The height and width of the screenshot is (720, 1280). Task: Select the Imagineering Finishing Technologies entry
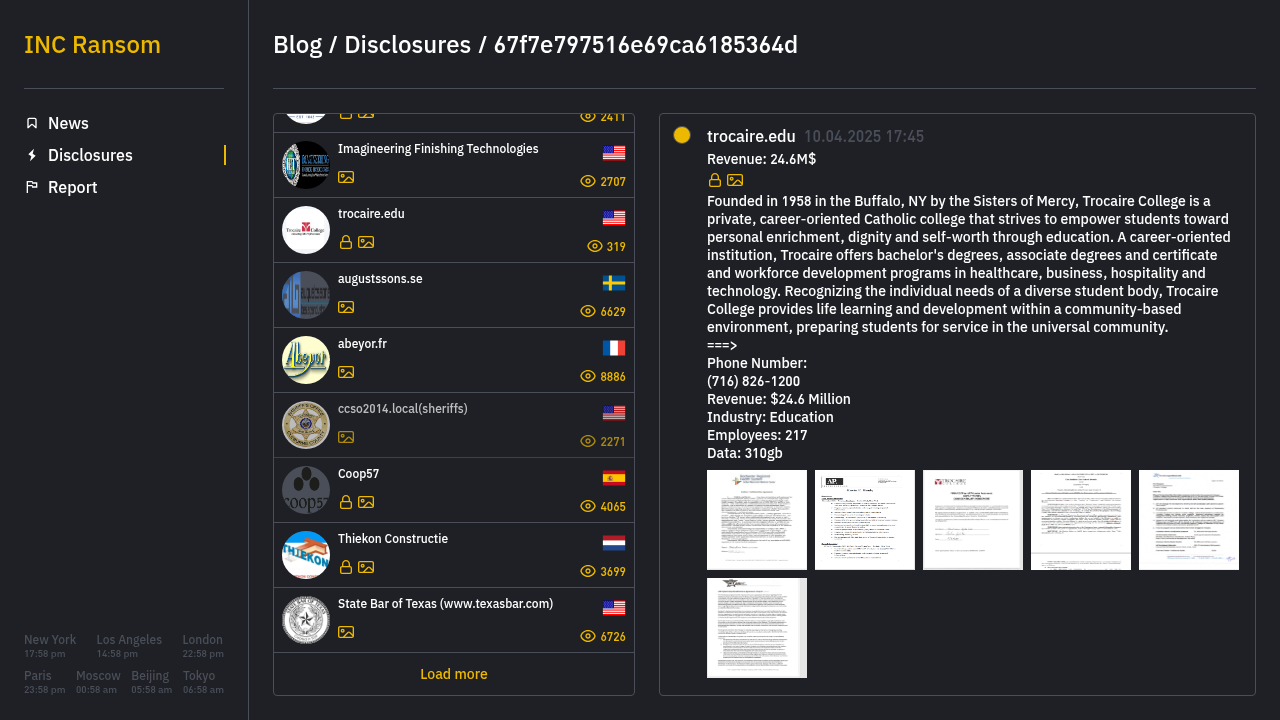coord(454,165)
